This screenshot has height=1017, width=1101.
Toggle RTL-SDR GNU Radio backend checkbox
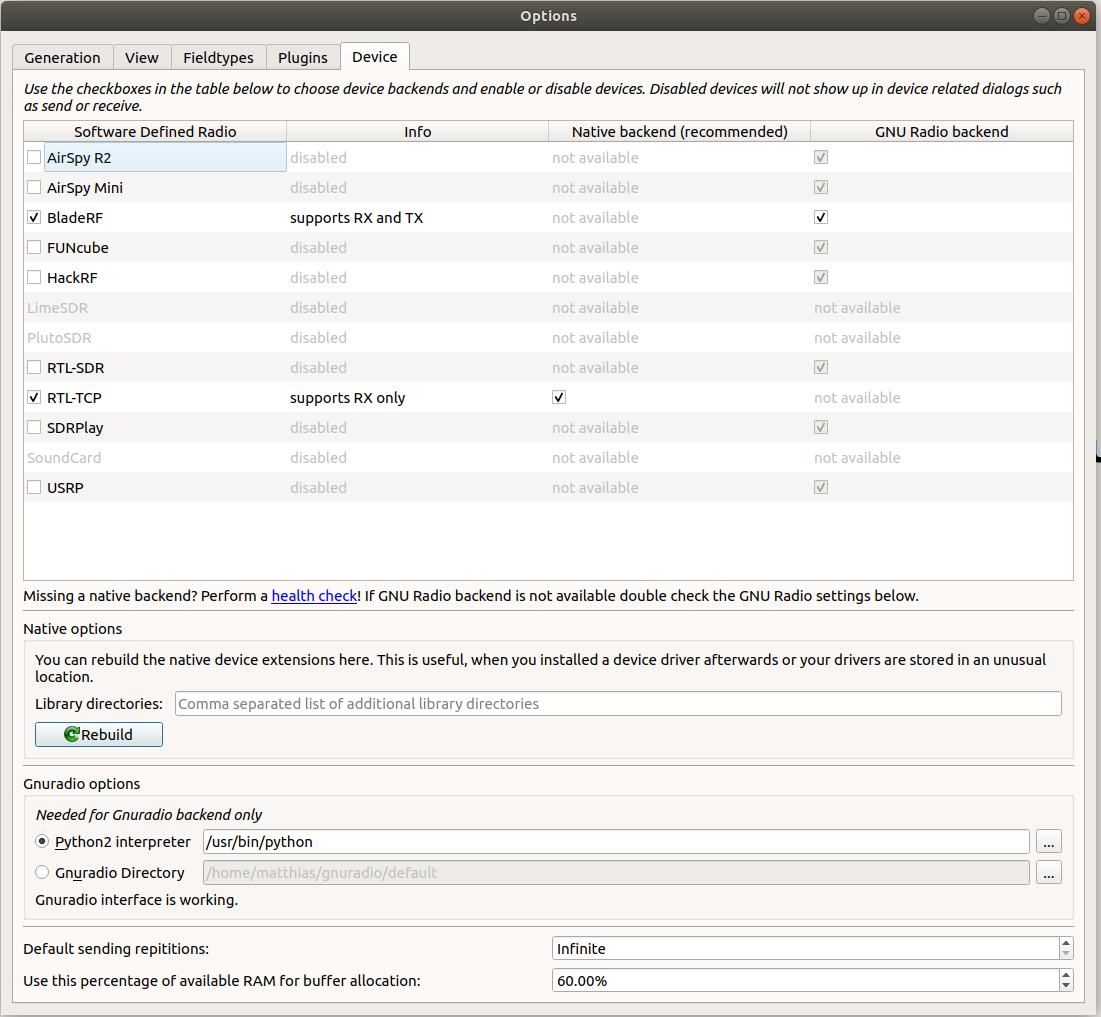coord(821,367)
